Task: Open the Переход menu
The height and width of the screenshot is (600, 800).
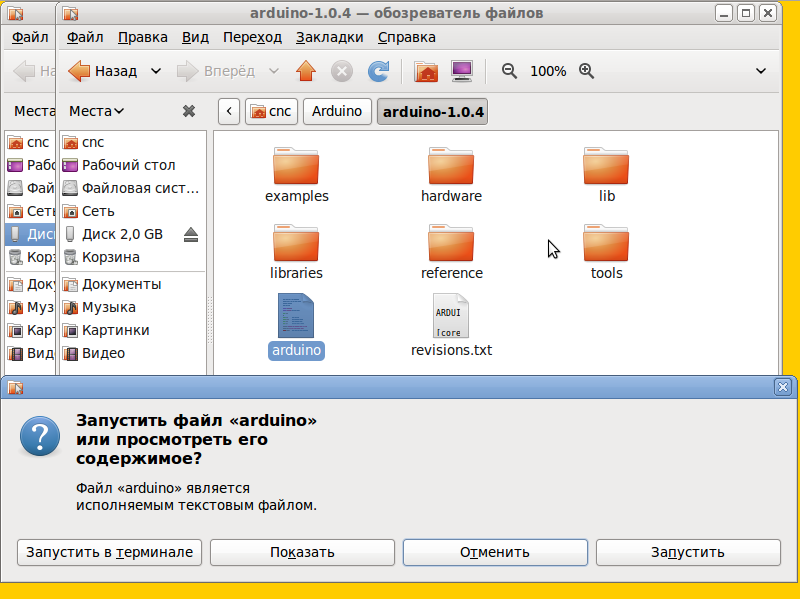Action: pyautogui.click(x=252, y=37)
